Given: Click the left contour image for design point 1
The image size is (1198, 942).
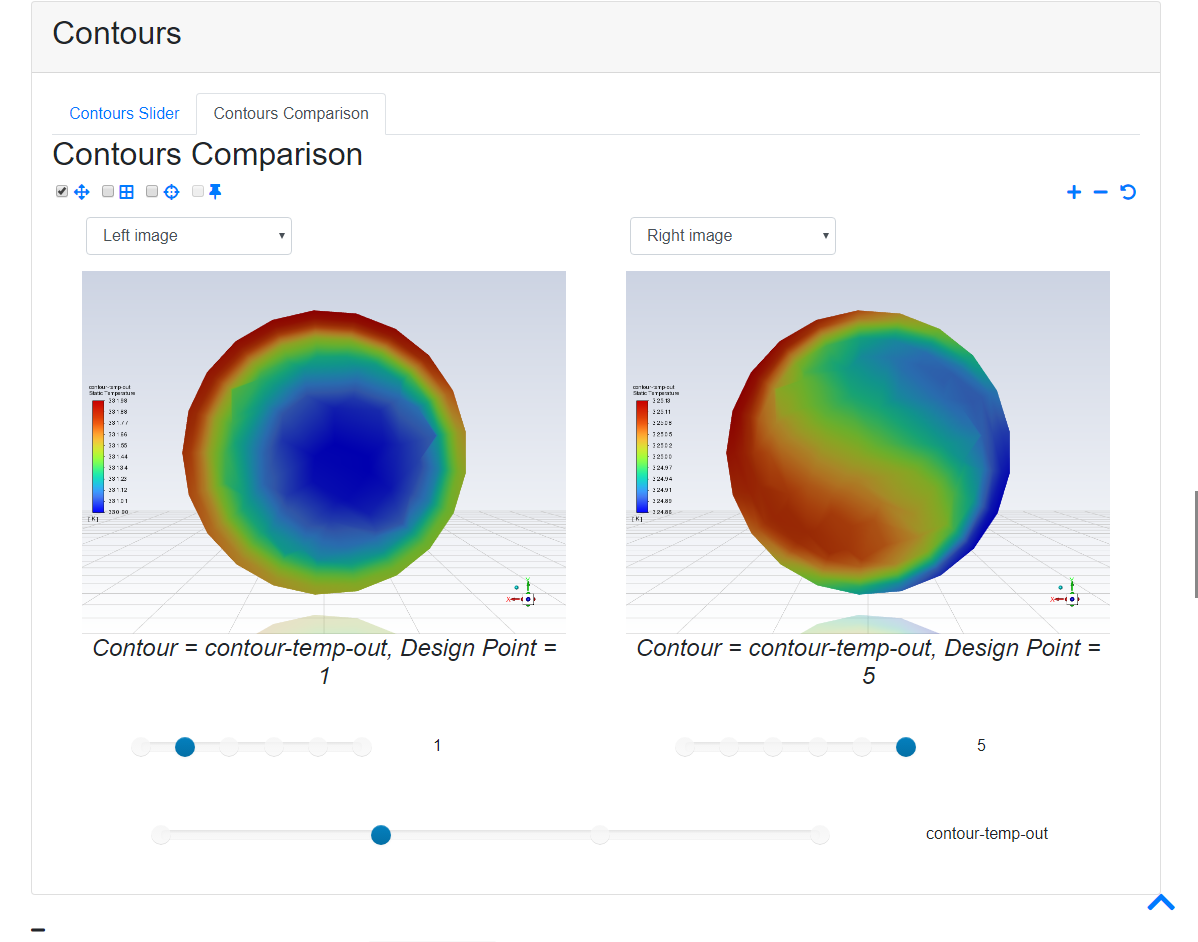Looking at the screenshot, I should click(324, 452).
